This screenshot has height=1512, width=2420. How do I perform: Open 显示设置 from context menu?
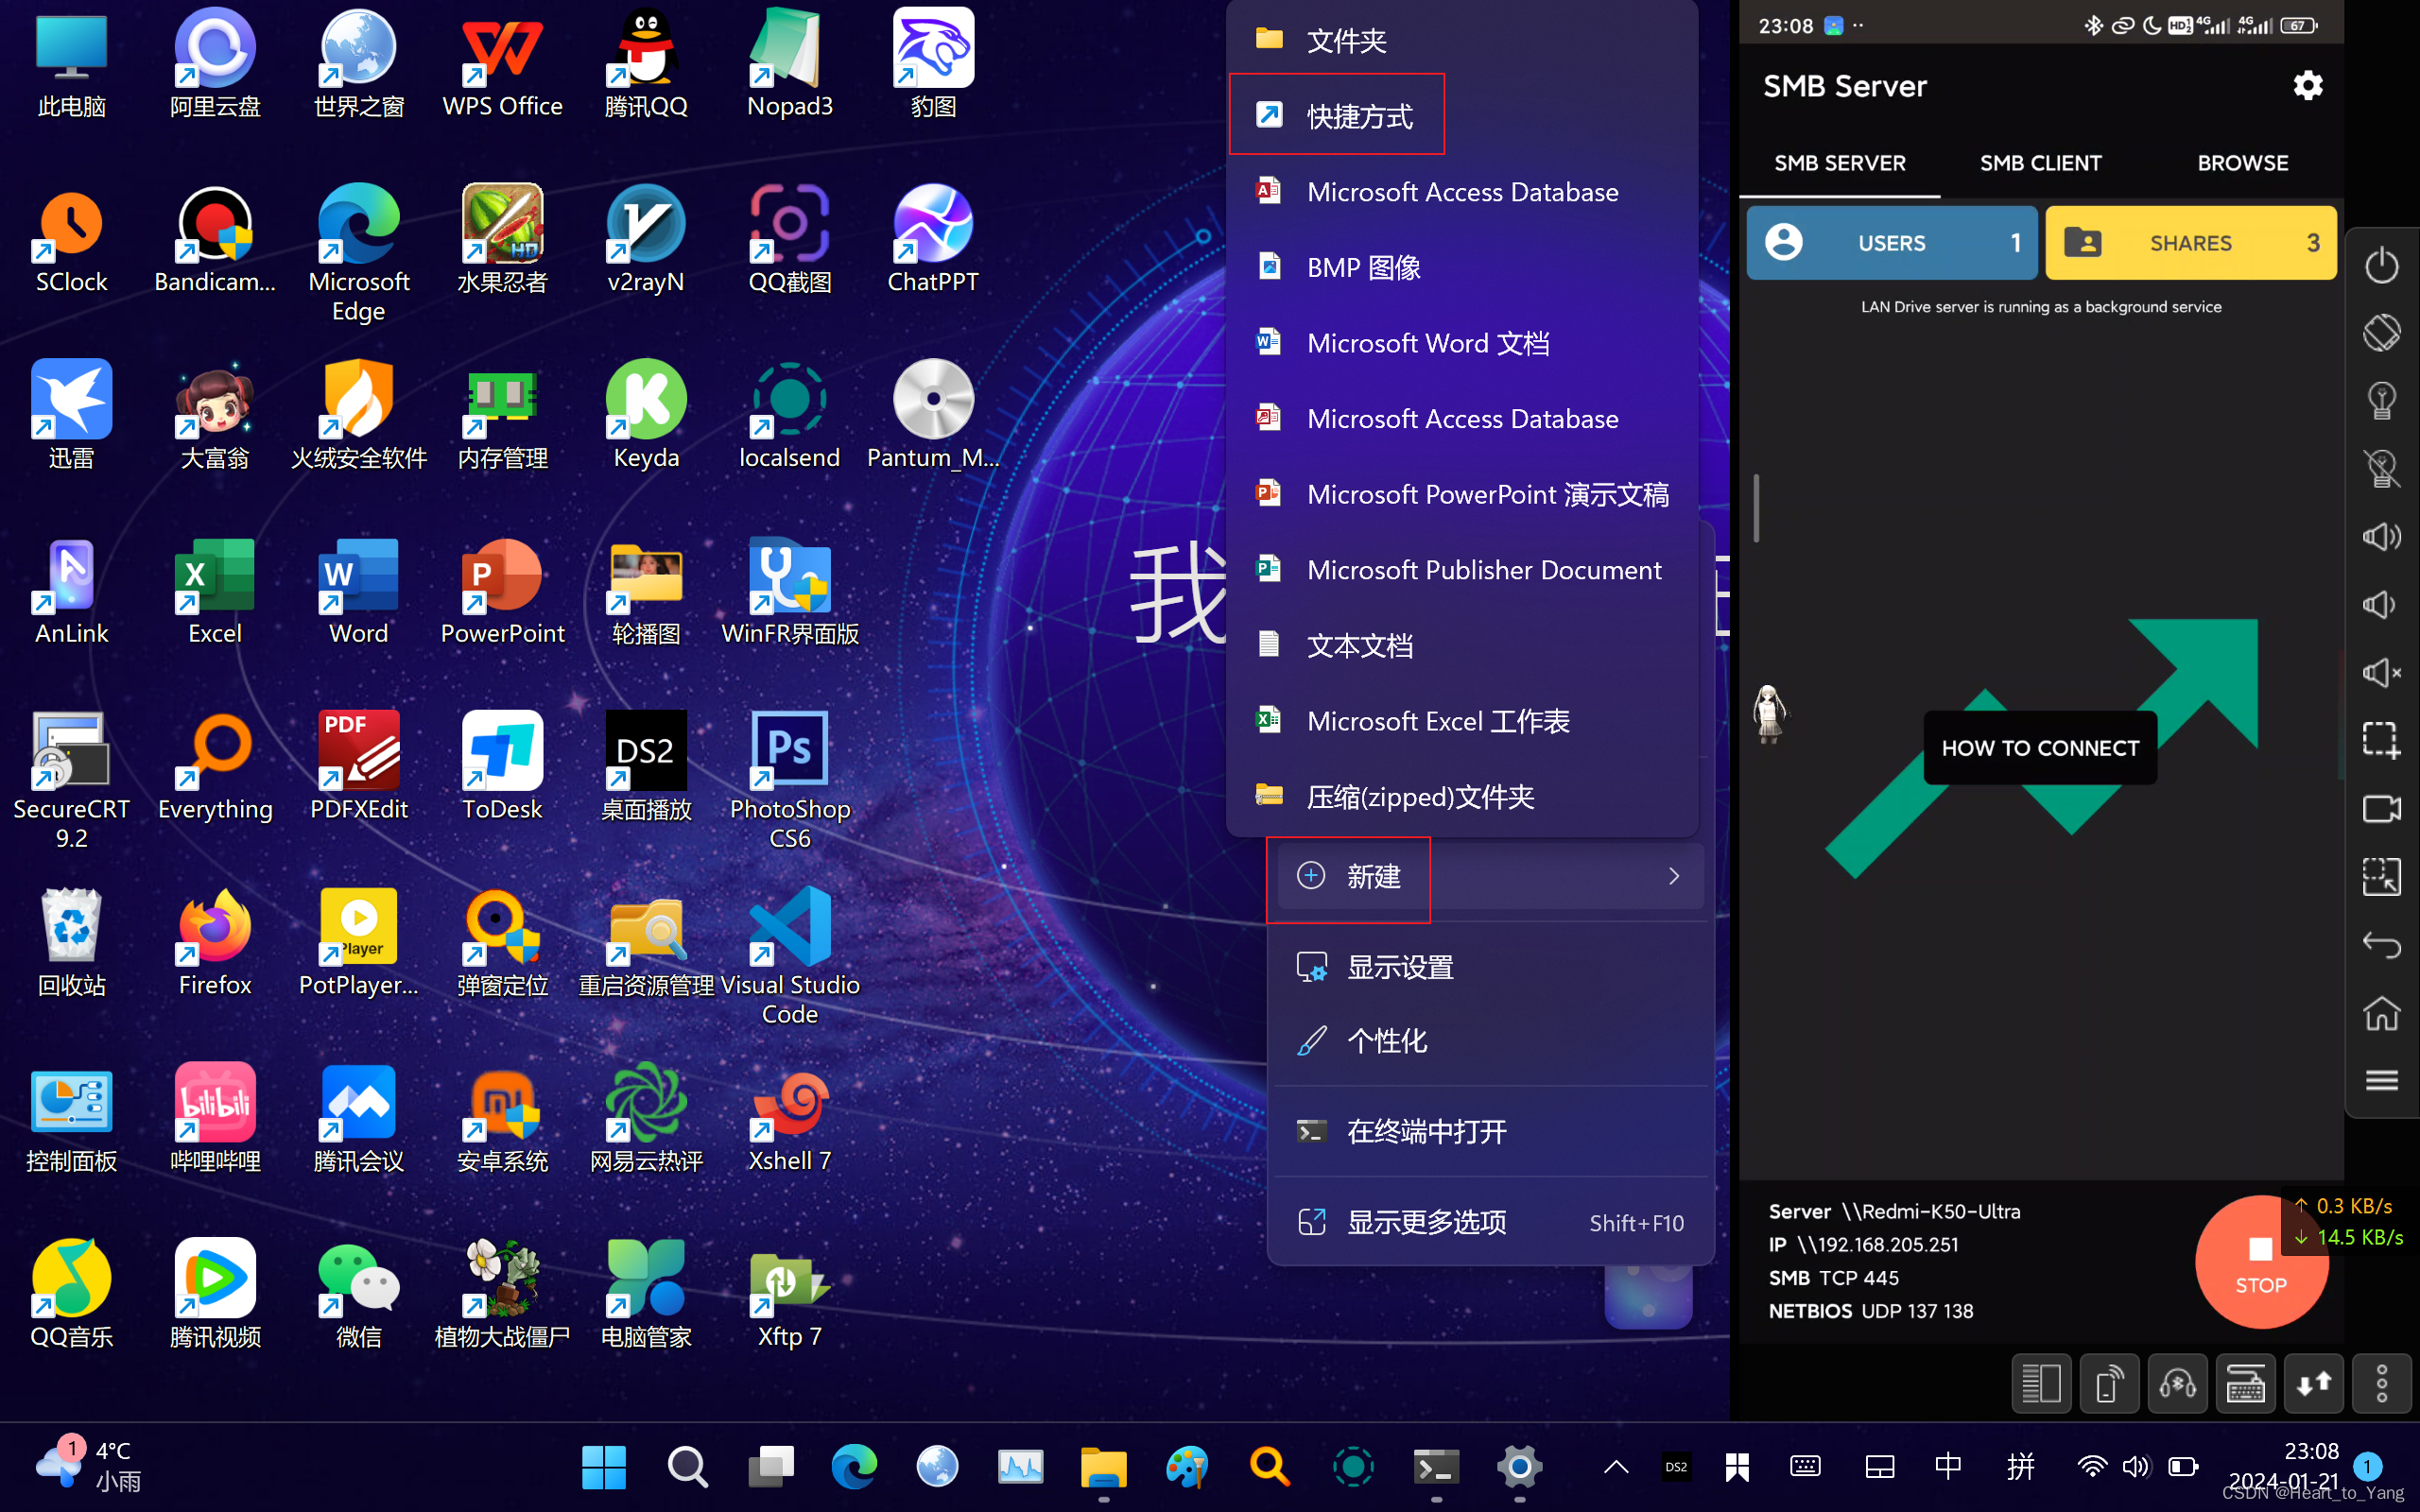[x=1491, y=967]
